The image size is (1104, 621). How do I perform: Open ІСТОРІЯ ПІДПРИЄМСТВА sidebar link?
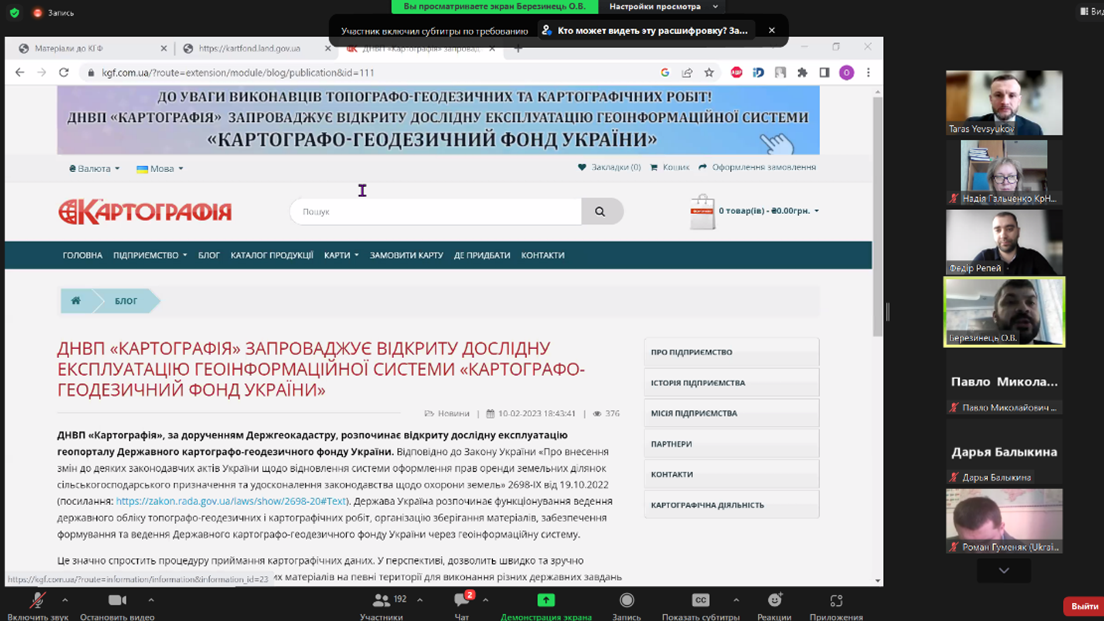point(732,382)
